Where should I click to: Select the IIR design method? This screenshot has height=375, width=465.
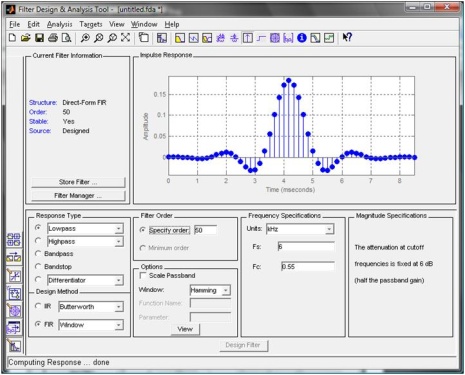[x=43, y=306]
